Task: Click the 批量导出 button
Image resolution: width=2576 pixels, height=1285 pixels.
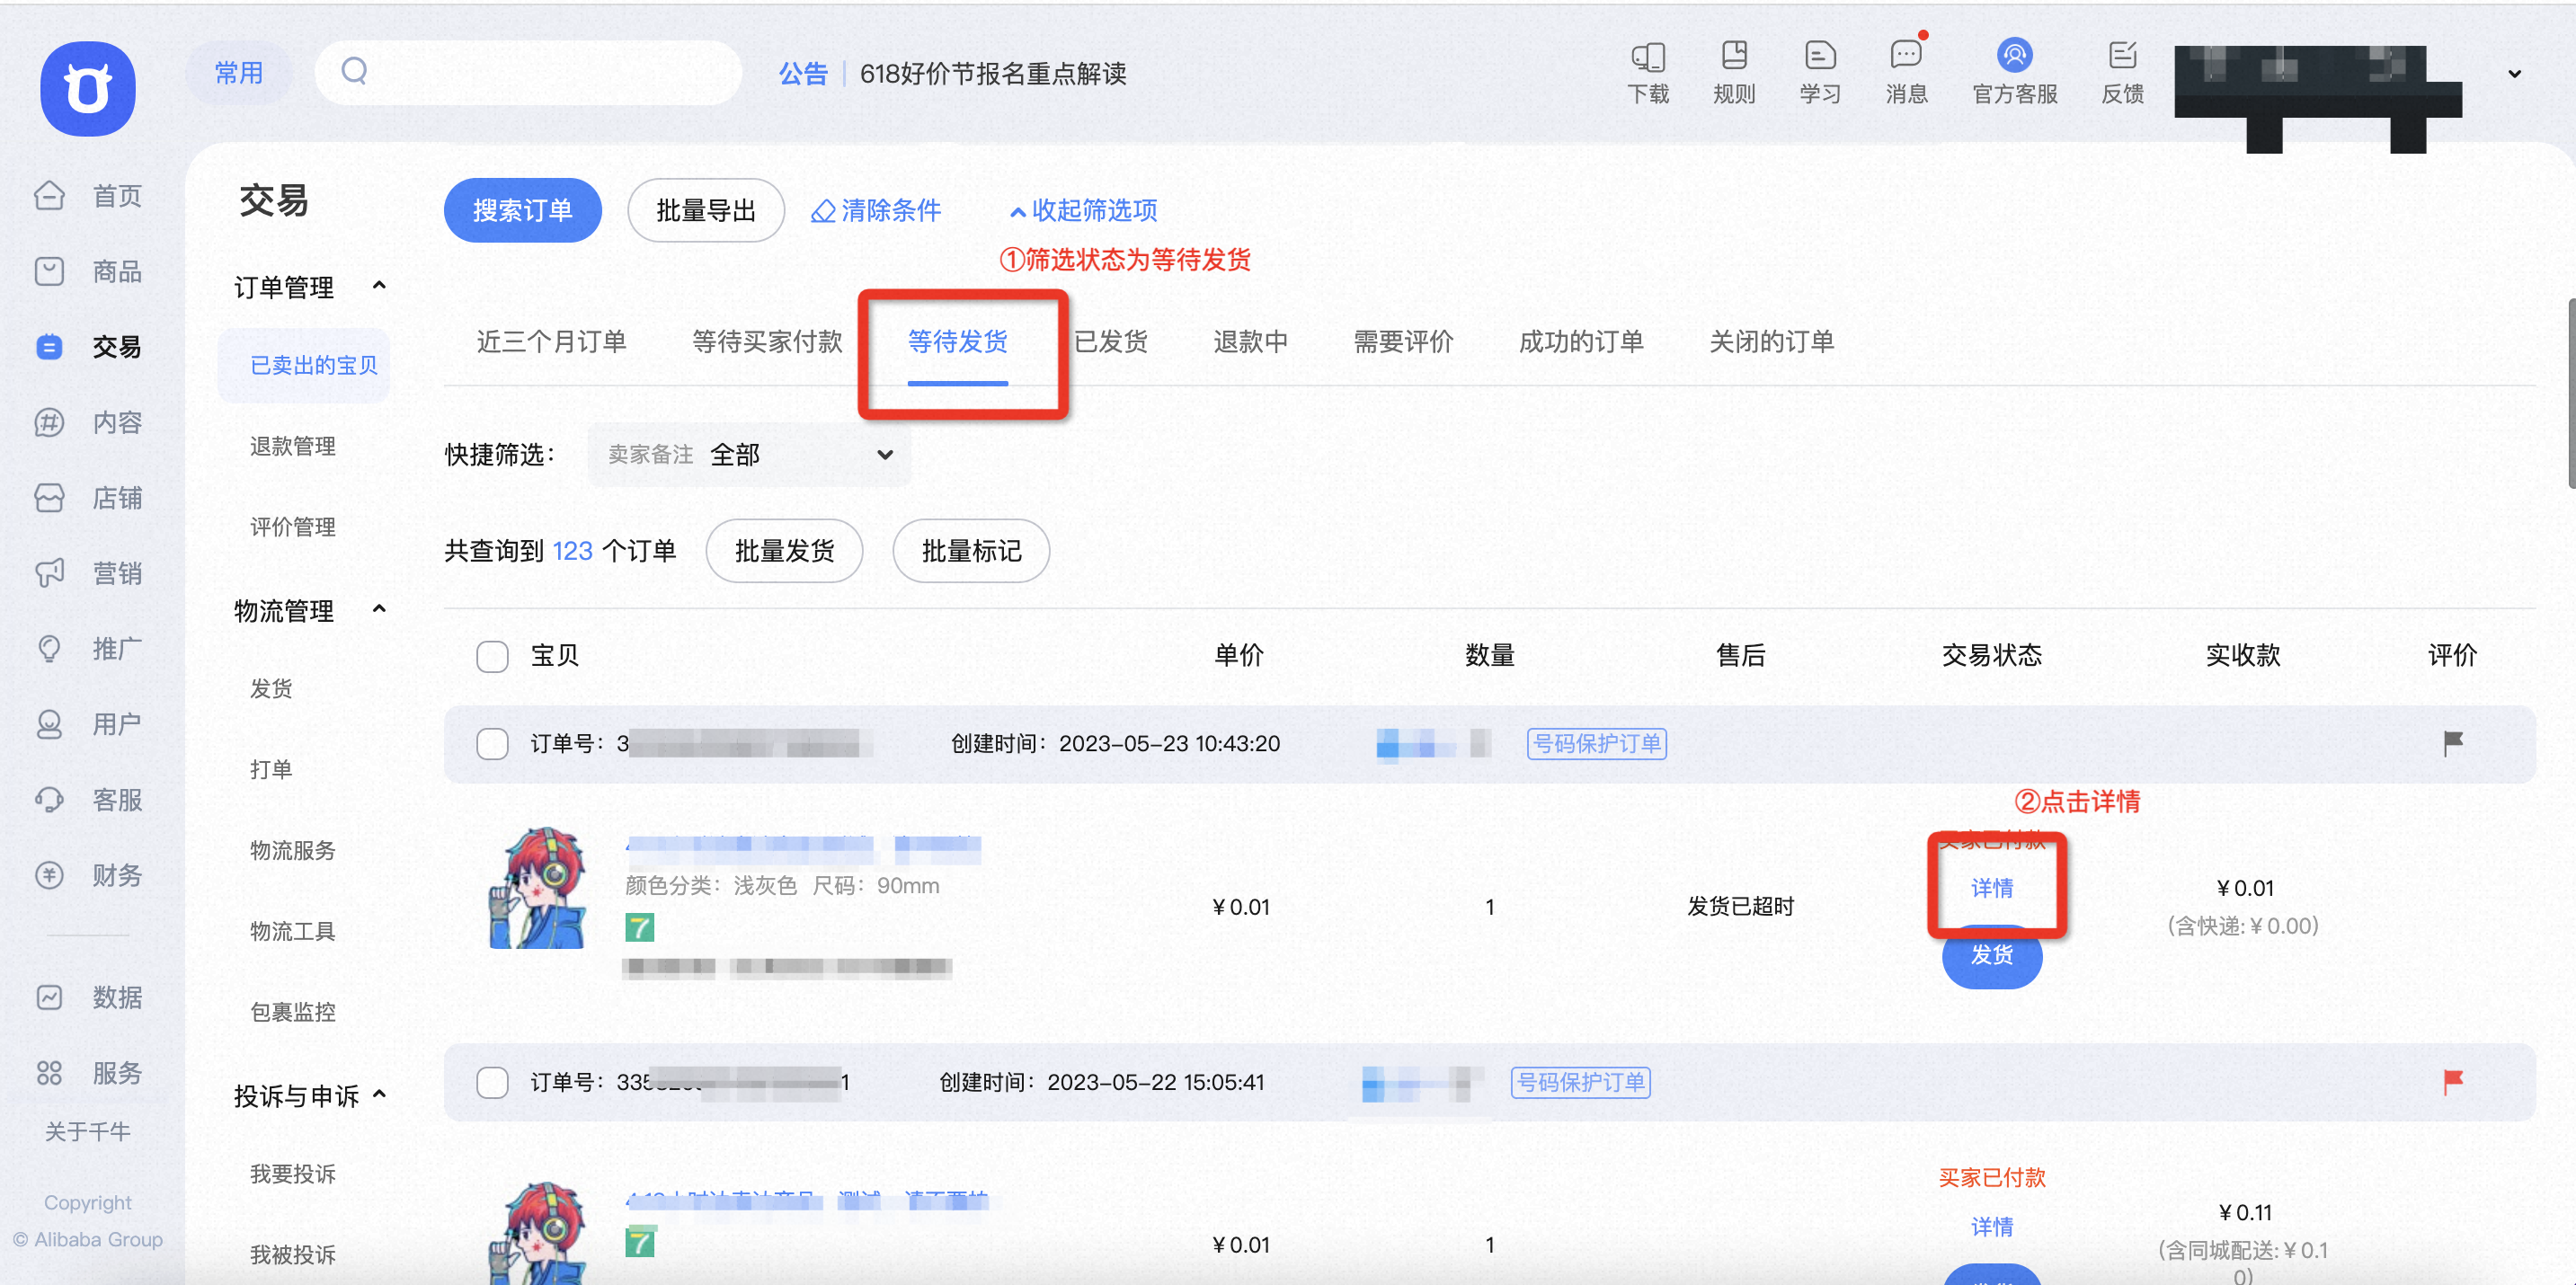Action: tap(706, 210)
